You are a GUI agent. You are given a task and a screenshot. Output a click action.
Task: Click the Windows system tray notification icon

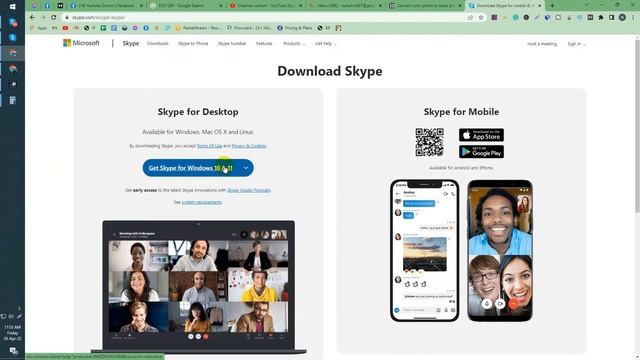click(x=13, y=351)
